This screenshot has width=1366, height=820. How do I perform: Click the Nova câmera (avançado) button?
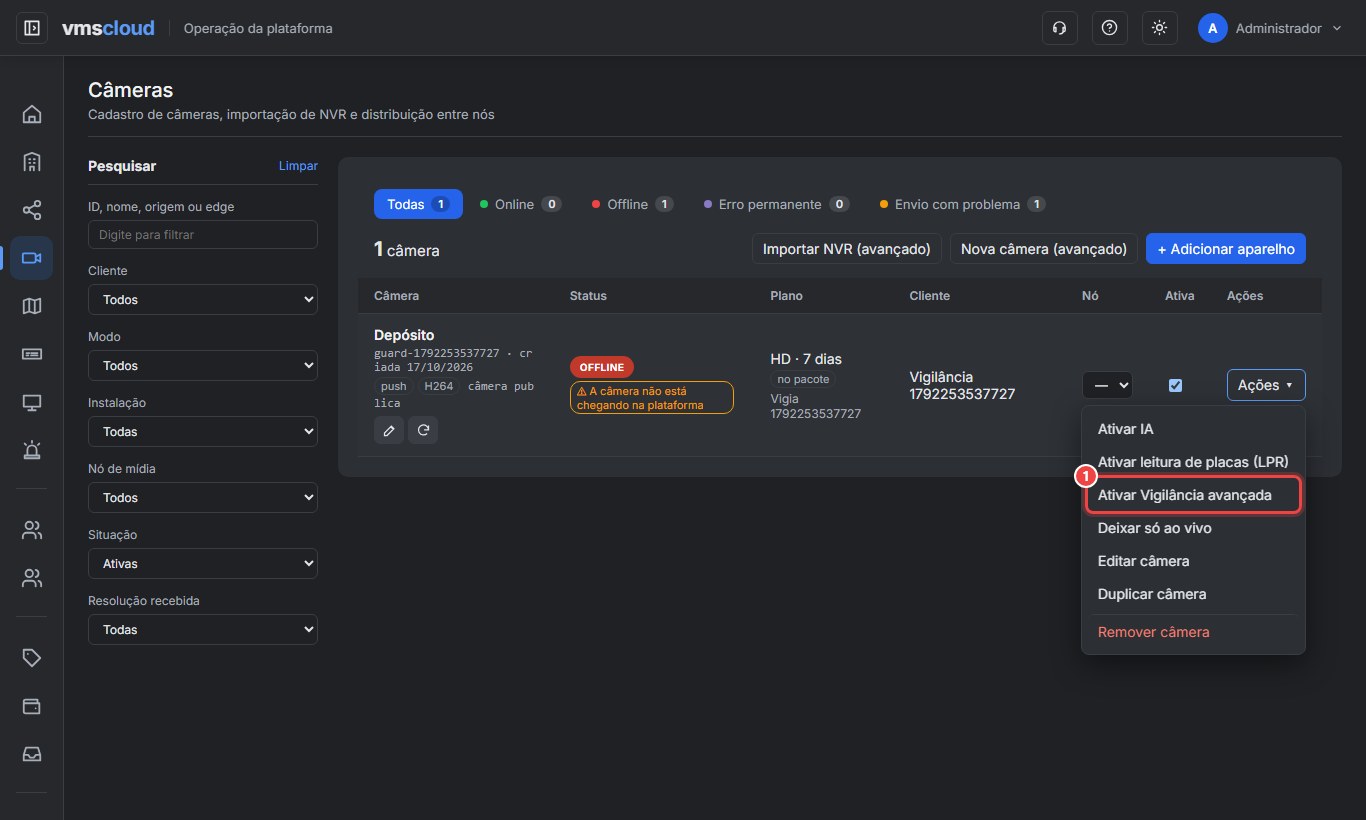coord(1044,249)
